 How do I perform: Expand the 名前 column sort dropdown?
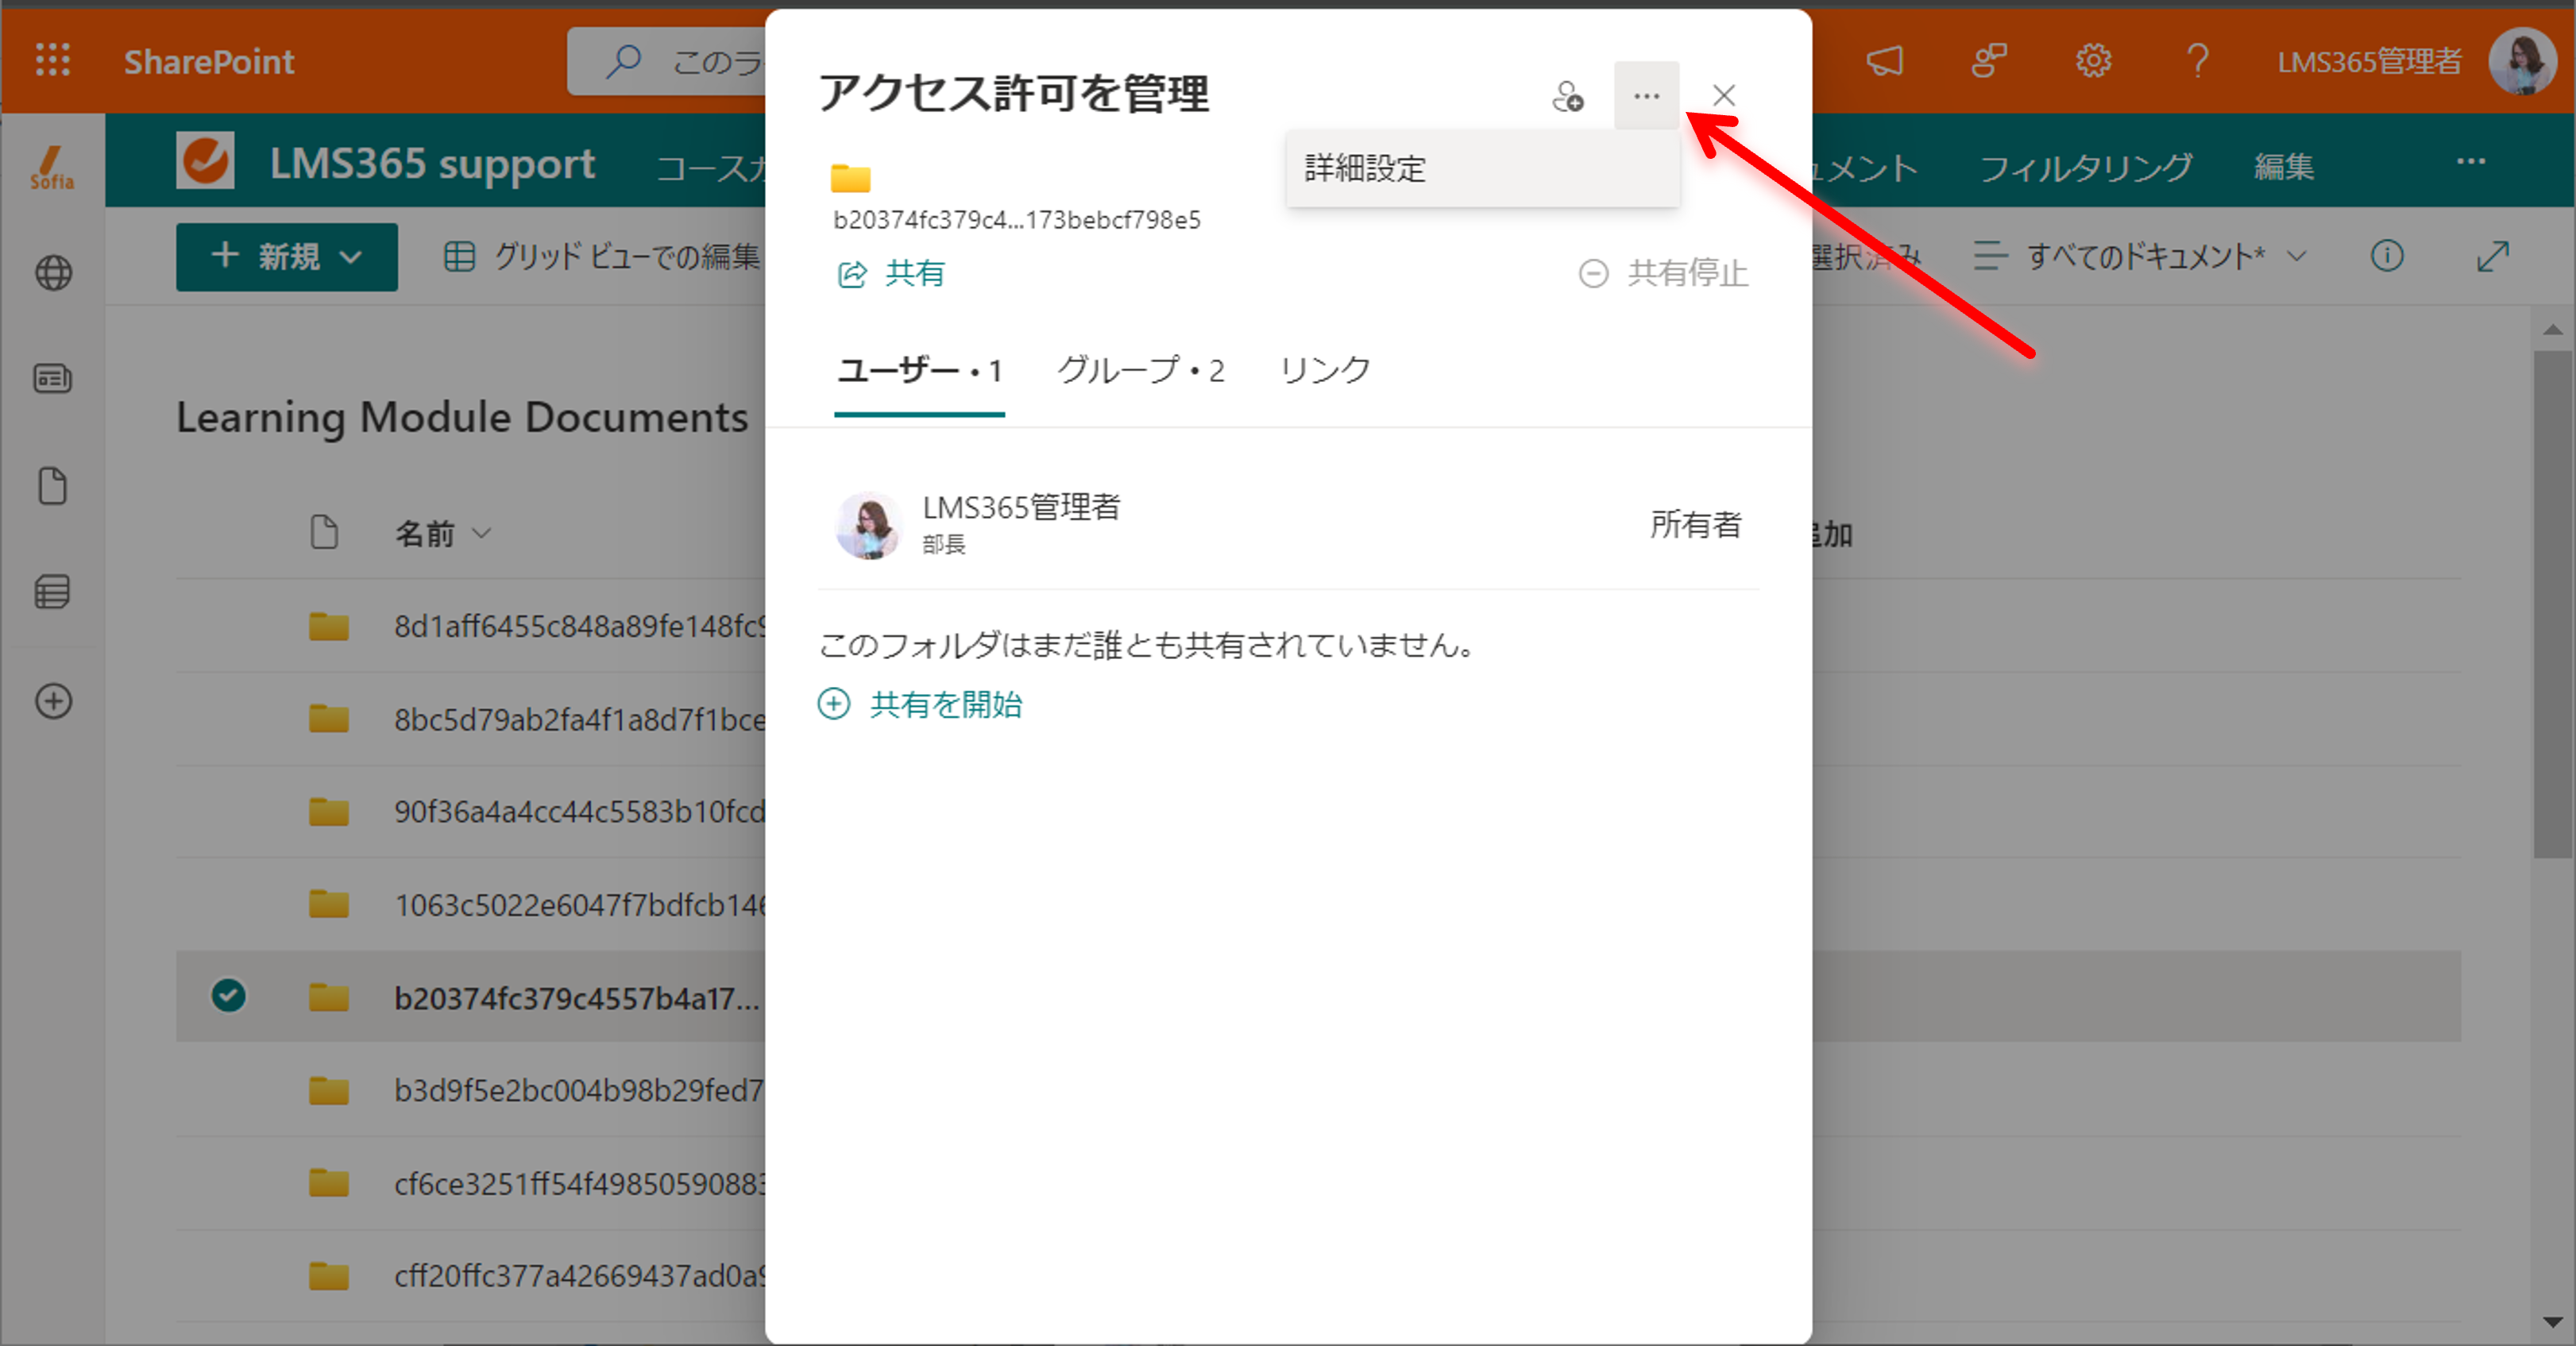tap(482, 533)
